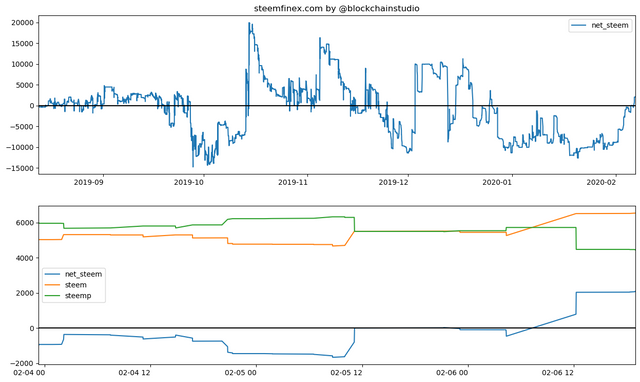640x382 pixels.
Task: Click the 2019-11 x-axis label
Action: (293, 182)
